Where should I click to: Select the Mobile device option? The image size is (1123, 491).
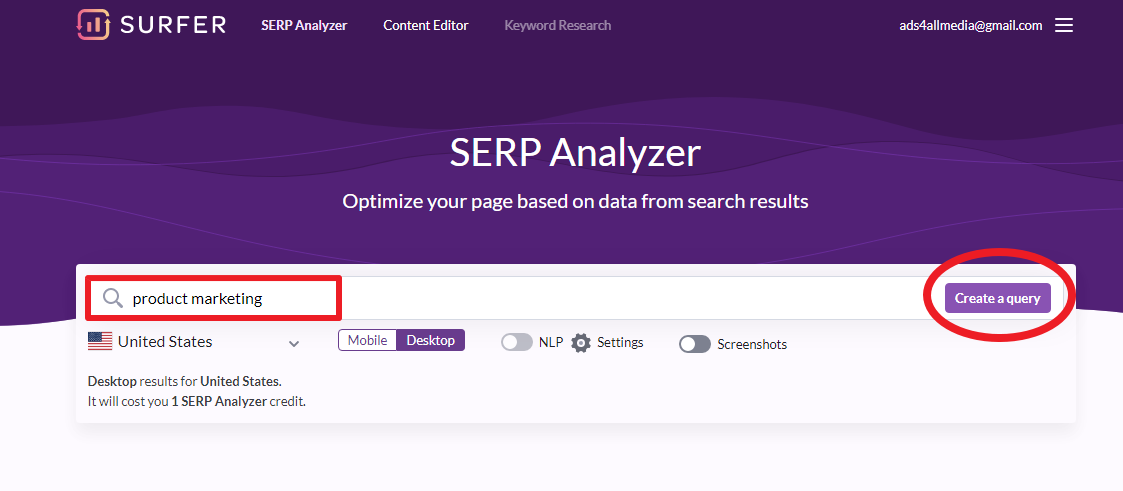coord(367,340)
